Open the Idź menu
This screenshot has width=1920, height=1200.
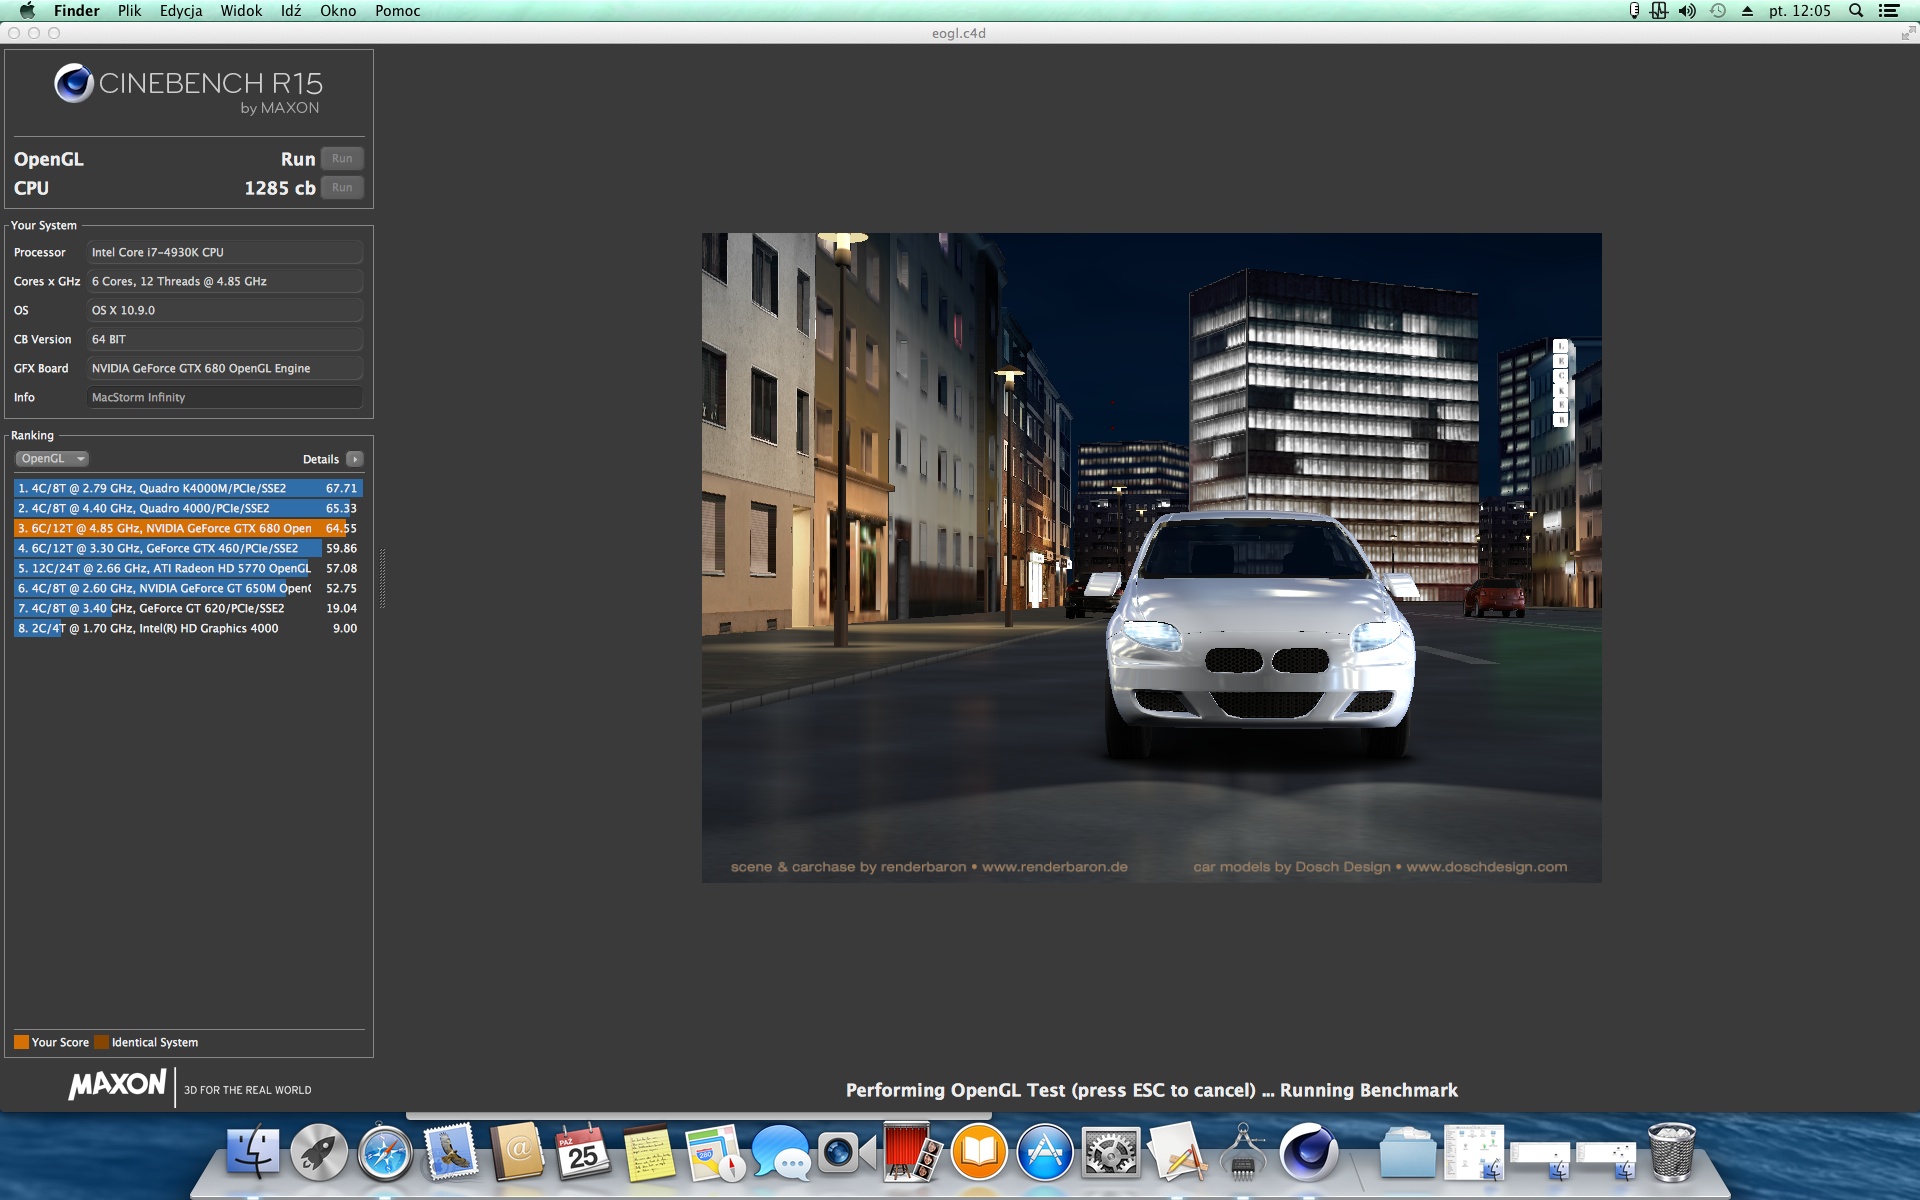[x=291, y=11]
